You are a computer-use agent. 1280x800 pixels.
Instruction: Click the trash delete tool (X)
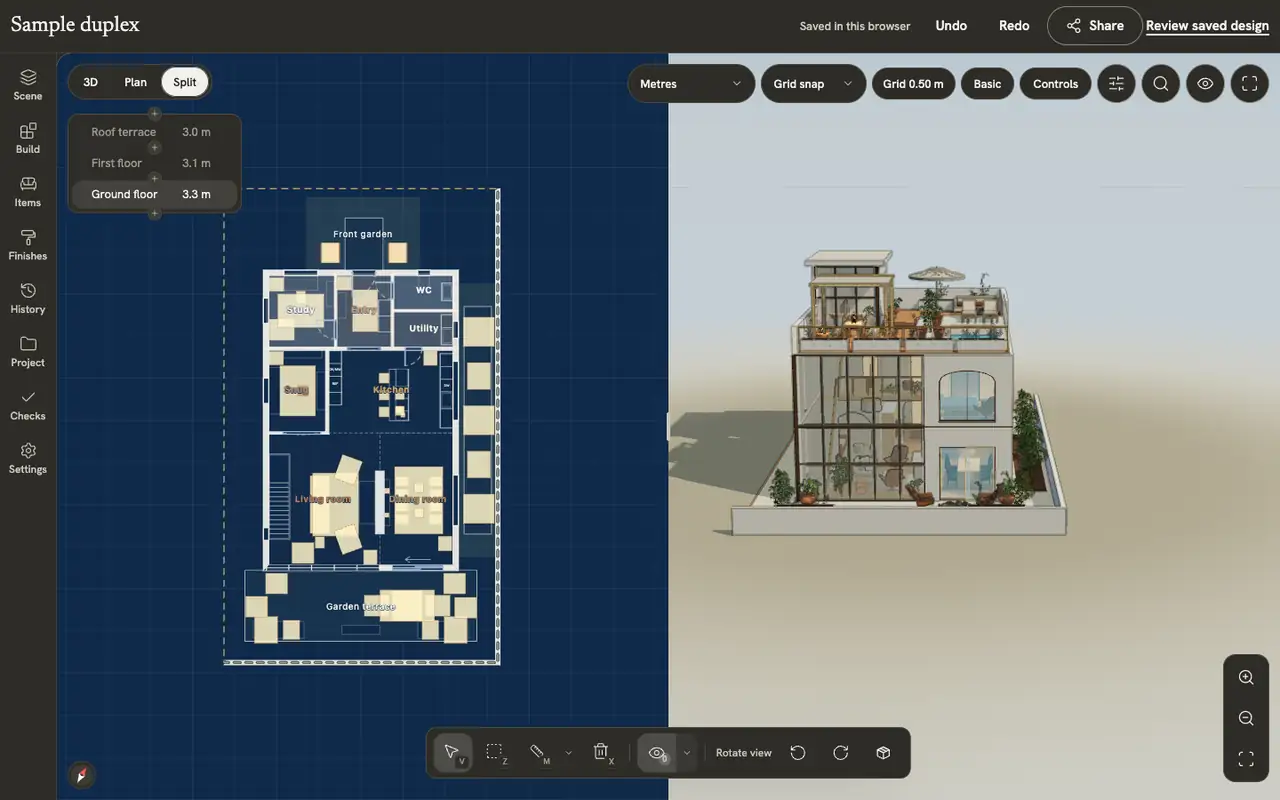tap(601, 753)
